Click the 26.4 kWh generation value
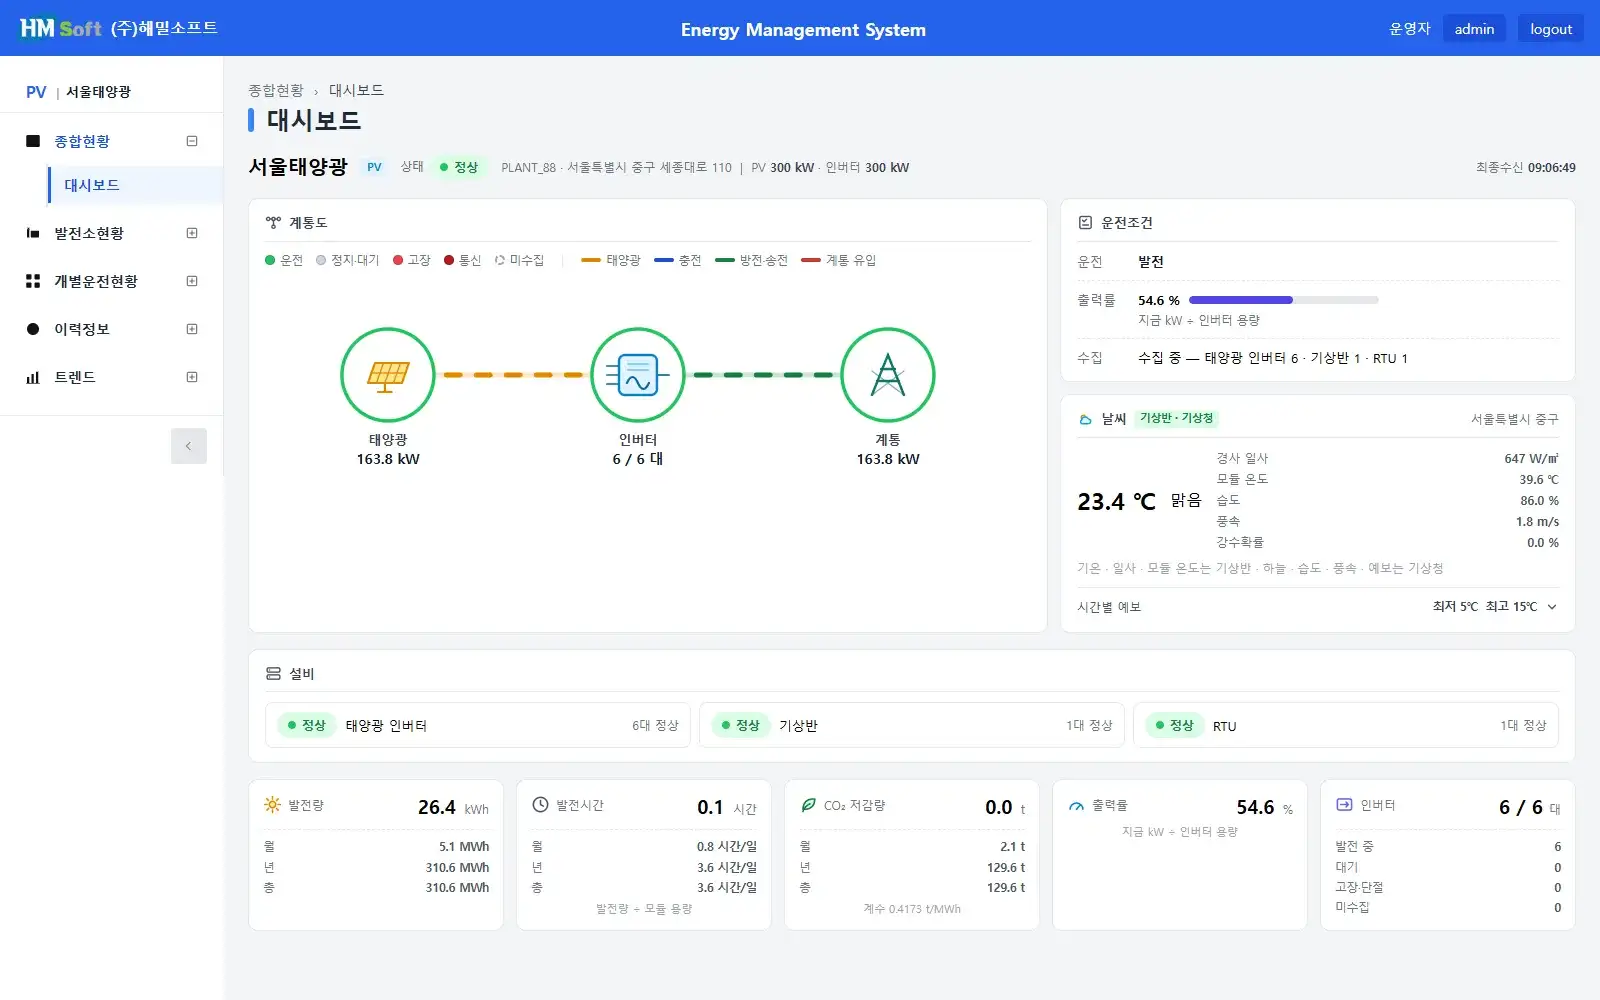 click(453, 807)
